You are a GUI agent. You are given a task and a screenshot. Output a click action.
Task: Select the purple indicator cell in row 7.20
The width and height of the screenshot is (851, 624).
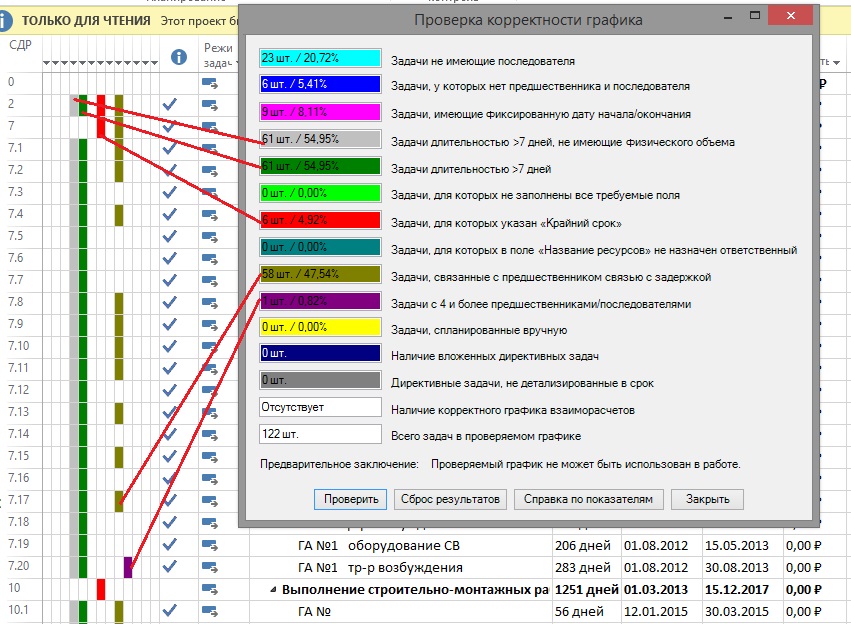tap(128, 567)
